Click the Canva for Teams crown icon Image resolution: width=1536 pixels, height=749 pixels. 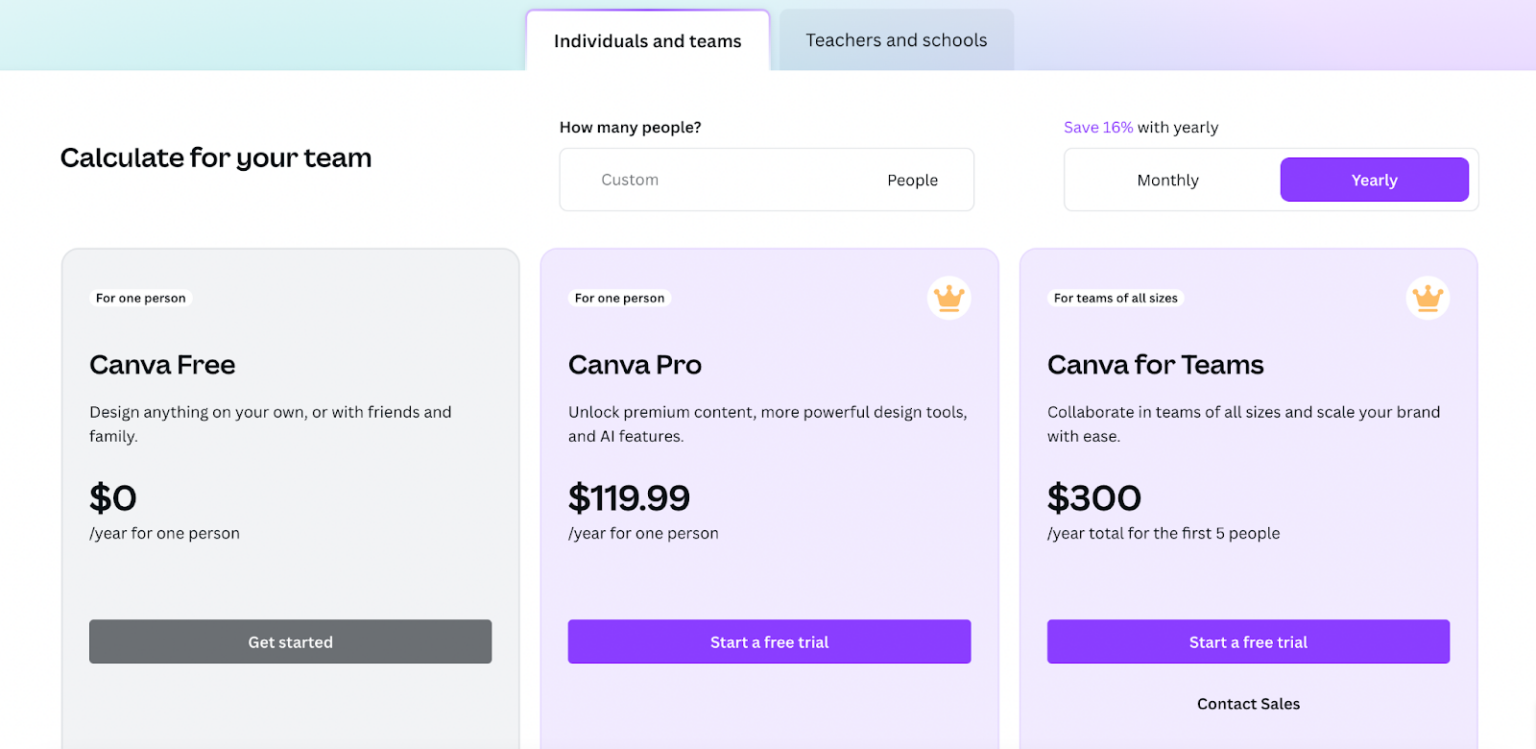point(1427,298)
